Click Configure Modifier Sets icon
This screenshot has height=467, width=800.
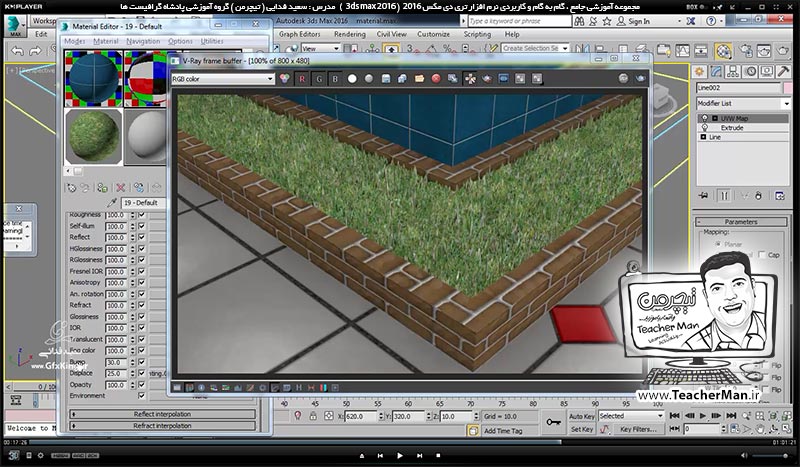pyautogui.click(x=780, y=195)
